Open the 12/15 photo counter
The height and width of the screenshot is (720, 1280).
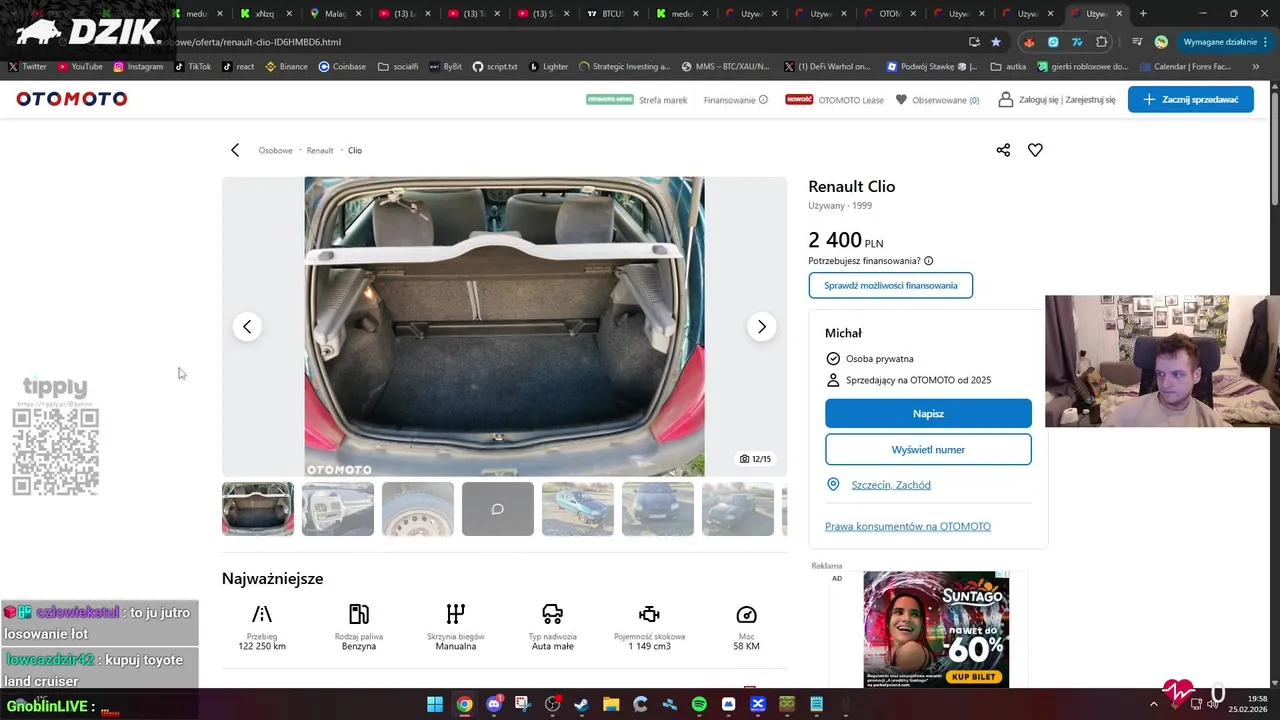(755, 459)
